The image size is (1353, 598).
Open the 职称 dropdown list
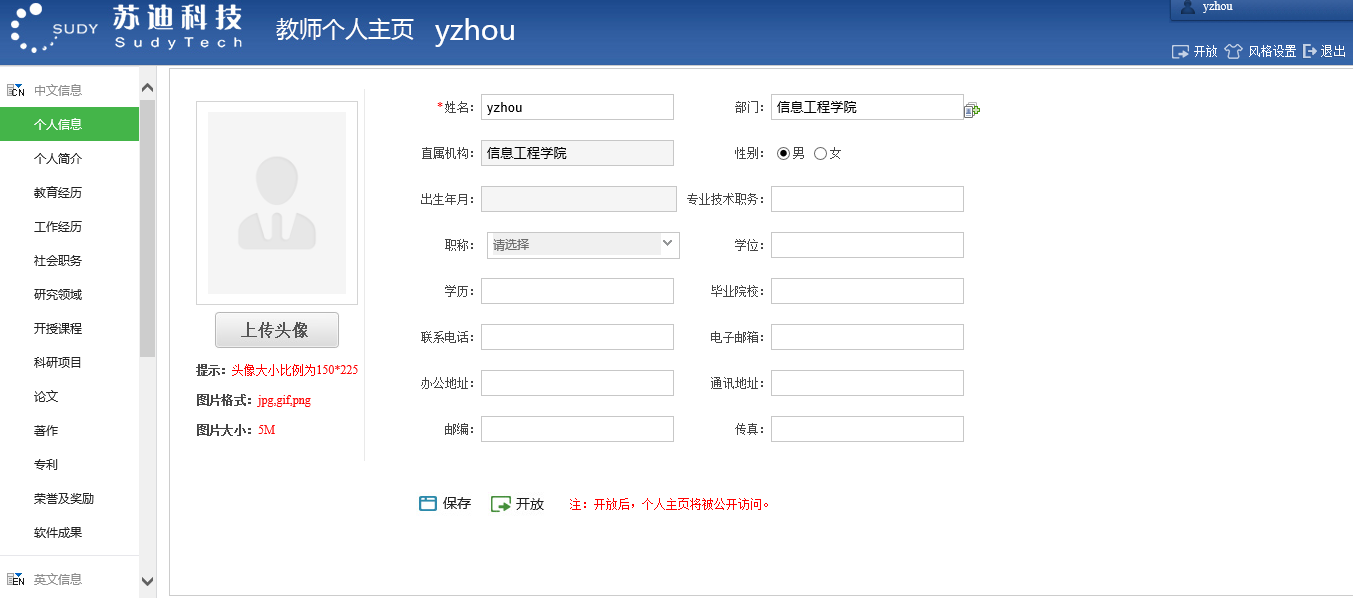point(583,245)
